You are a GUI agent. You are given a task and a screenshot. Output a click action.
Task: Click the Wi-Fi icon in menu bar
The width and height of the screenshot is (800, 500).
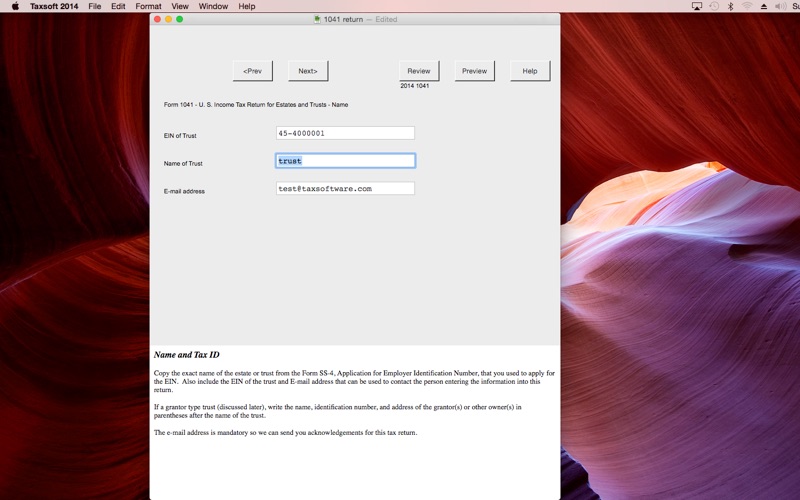747,6
